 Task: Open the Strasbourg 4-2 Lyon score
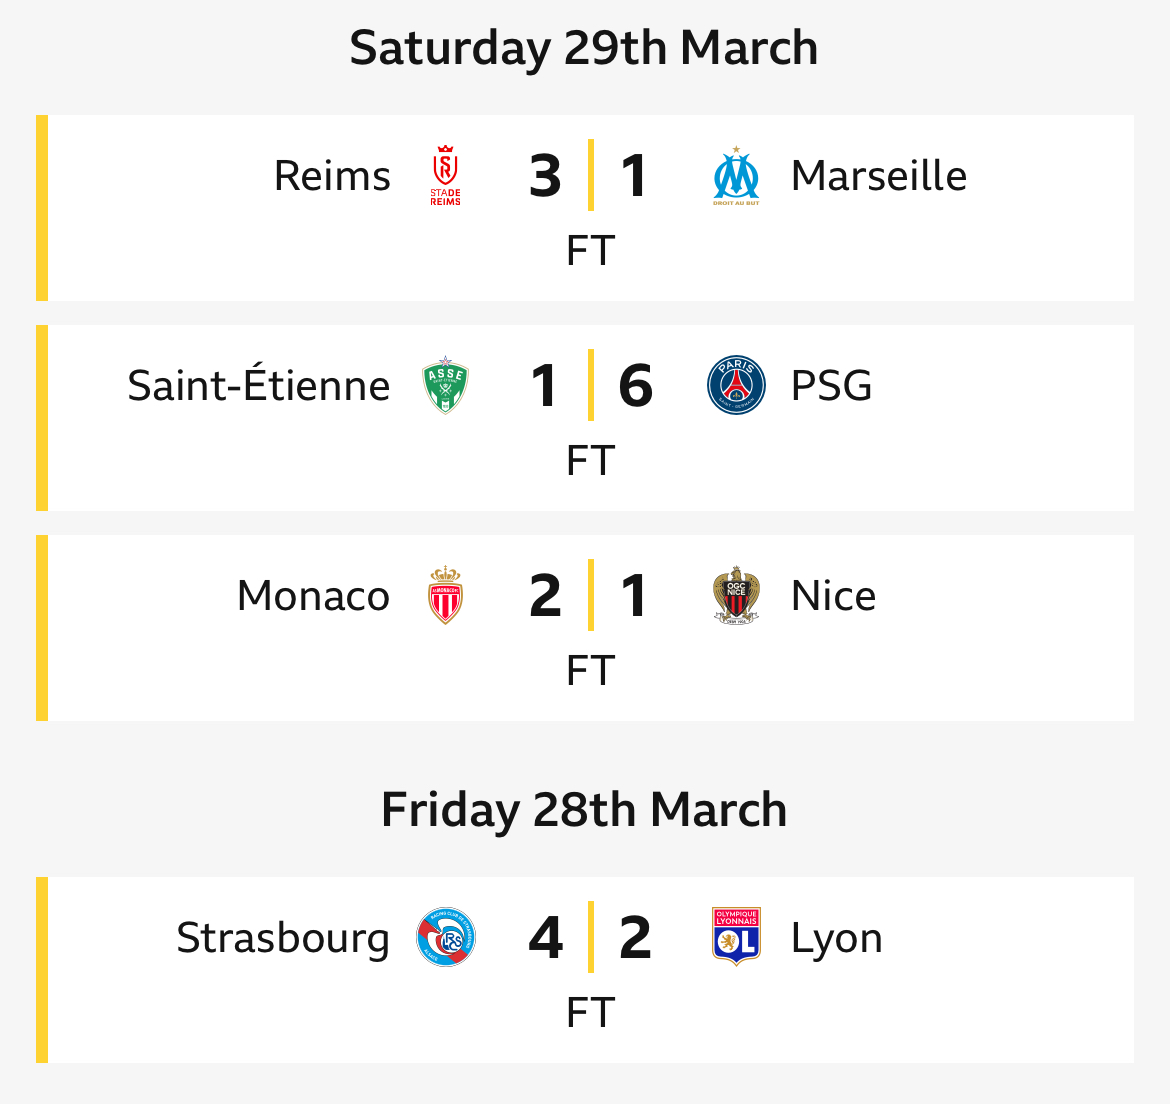[590, 938]
